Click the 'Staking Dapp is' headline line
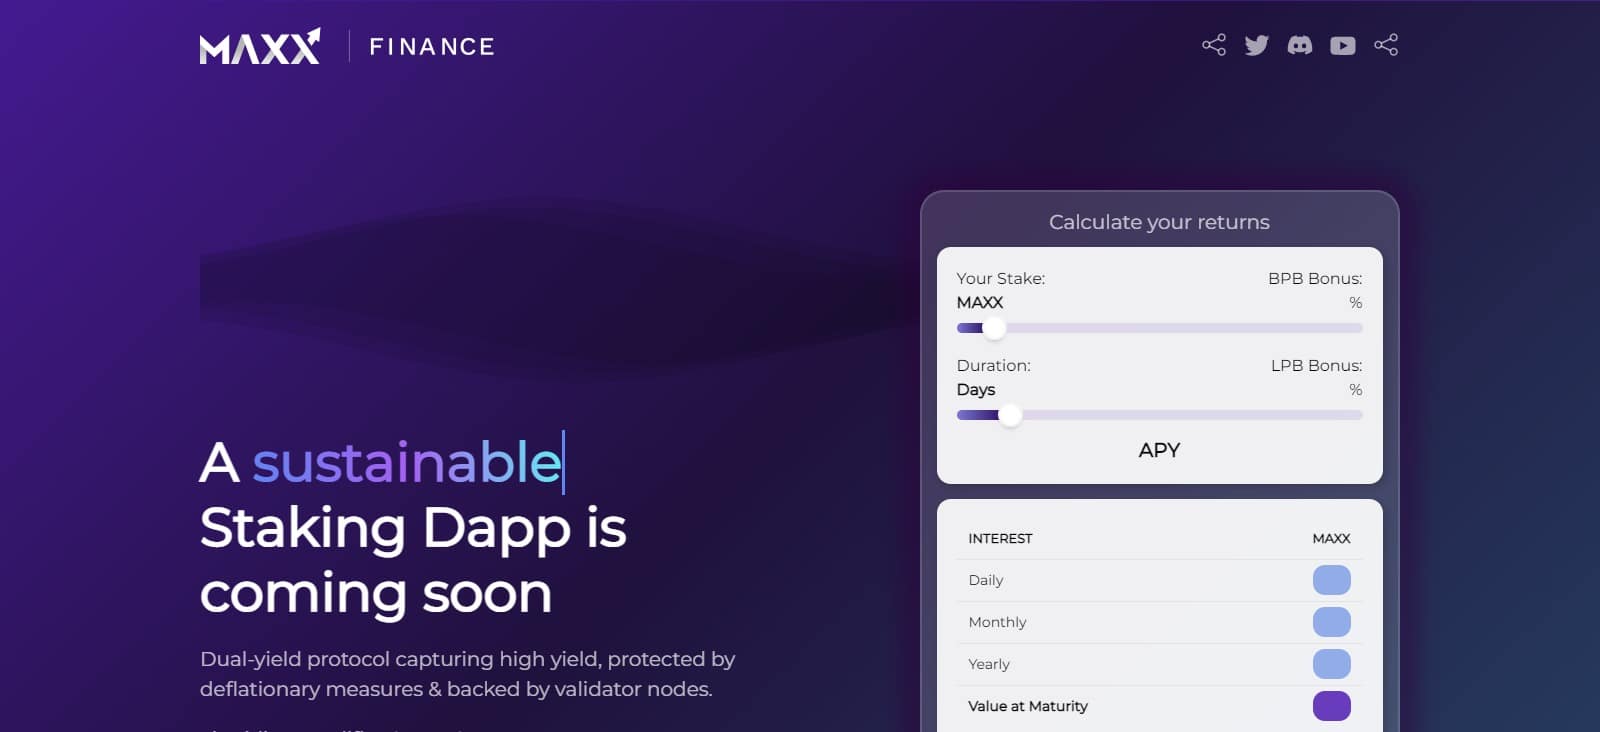The width and height of the screenshot is (1600, 732). [x=413, y=529]
